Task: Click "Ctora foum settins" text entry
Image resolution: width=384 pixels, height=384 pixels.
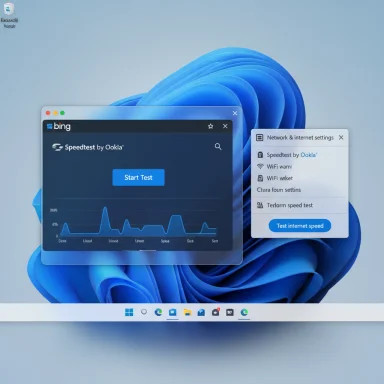Action: pos(279,190)
